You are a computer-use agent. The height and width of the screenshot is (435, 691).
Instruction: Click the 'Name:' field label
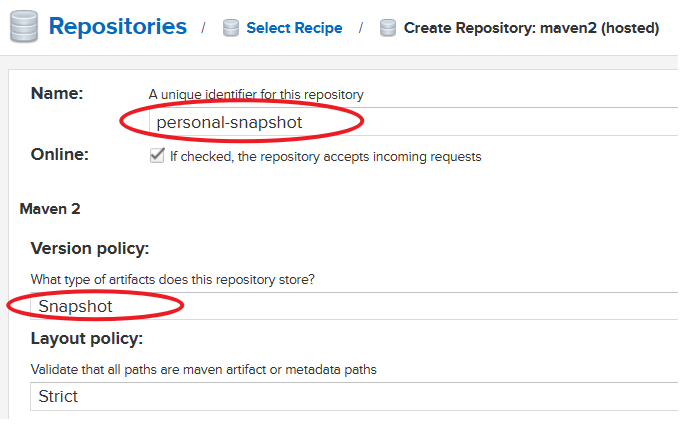point(57,93)
